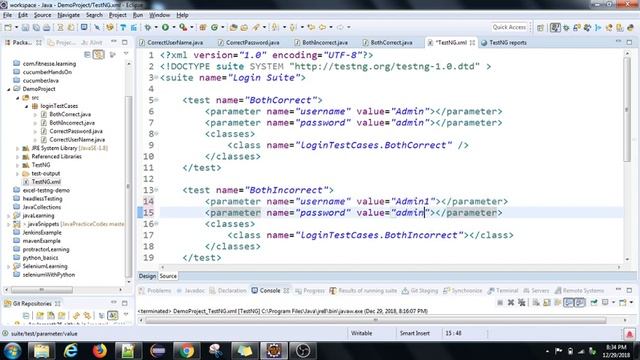Toggle Link with Editor in the Package Explorer
The width and height of the screenshot is (640, 360).
(98, 54)
